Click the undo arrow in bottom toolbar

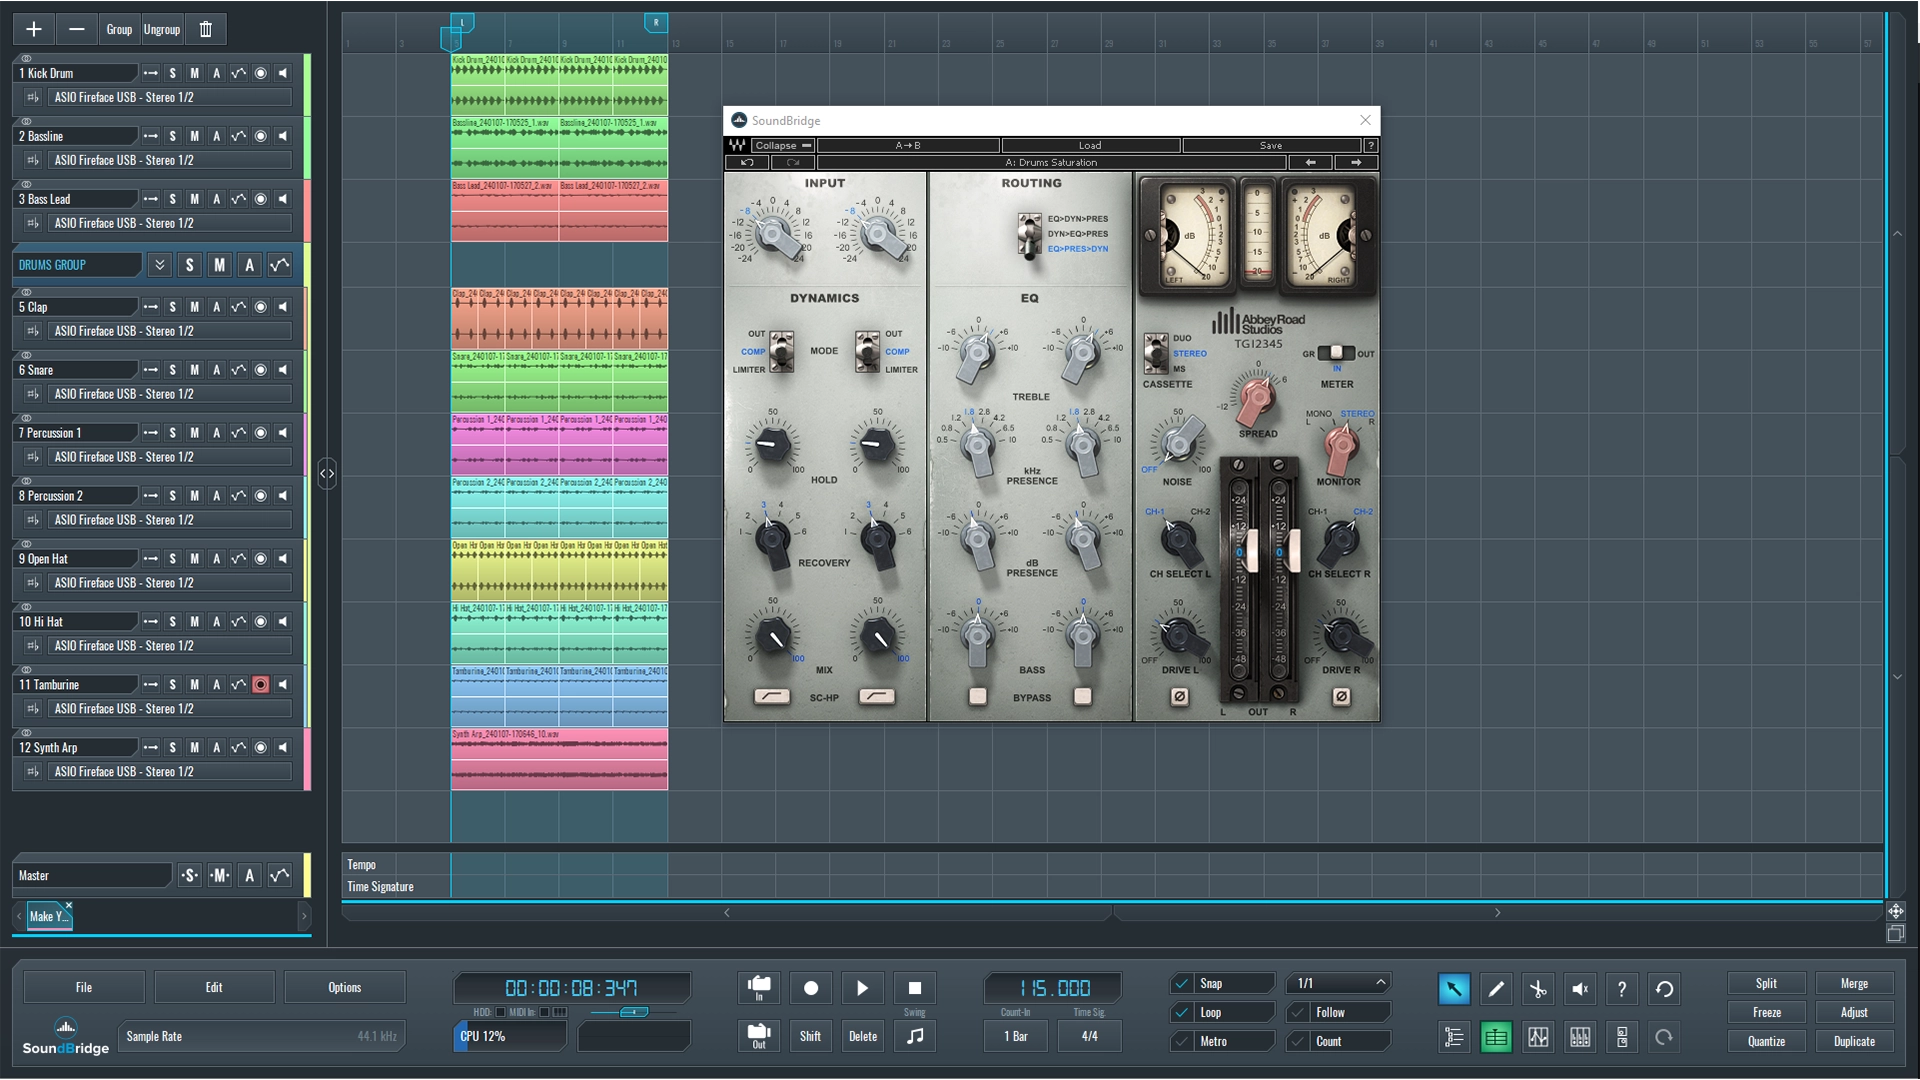click(1664, 989)
